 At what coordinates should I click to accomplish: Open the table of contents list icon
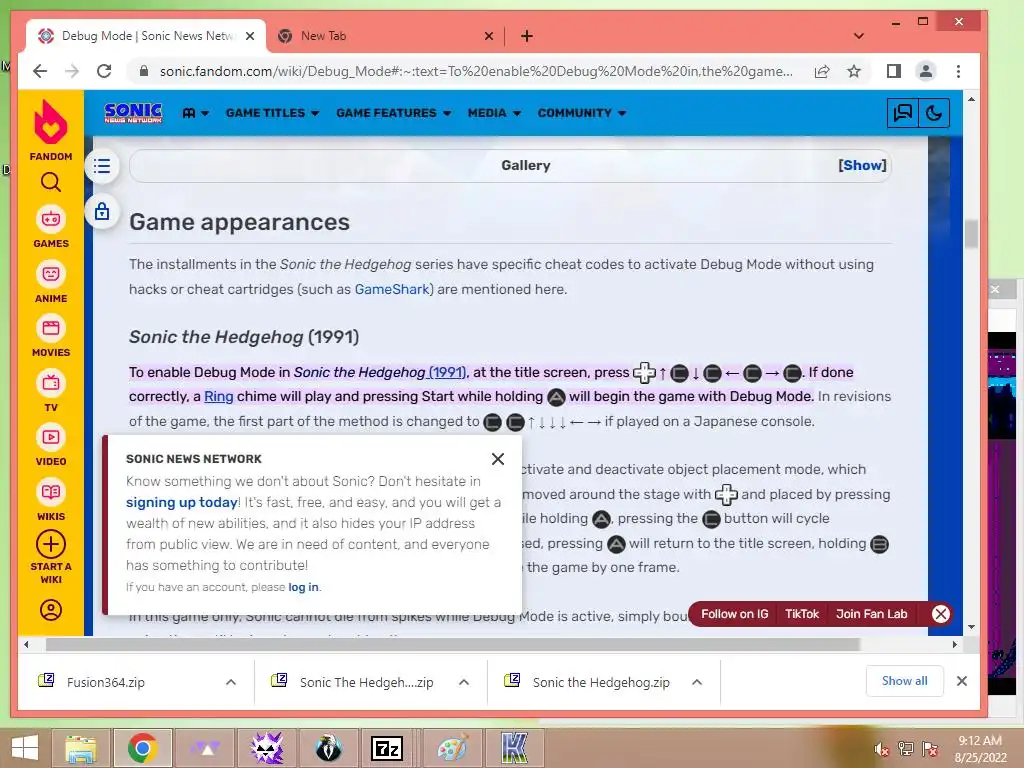click(102, 166)
